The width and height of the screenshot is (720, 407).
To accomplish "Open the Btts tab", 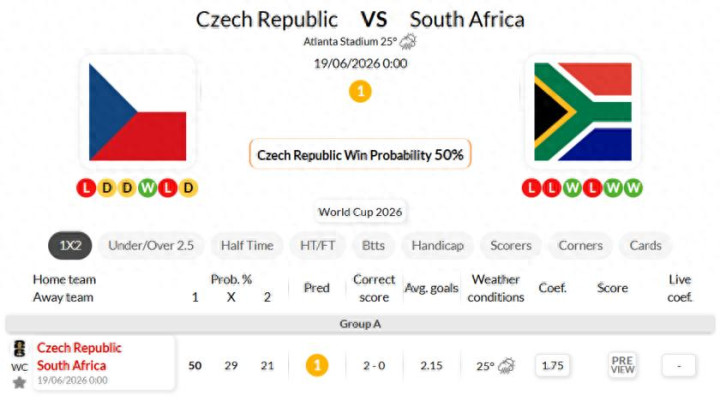I will point(373,245).
